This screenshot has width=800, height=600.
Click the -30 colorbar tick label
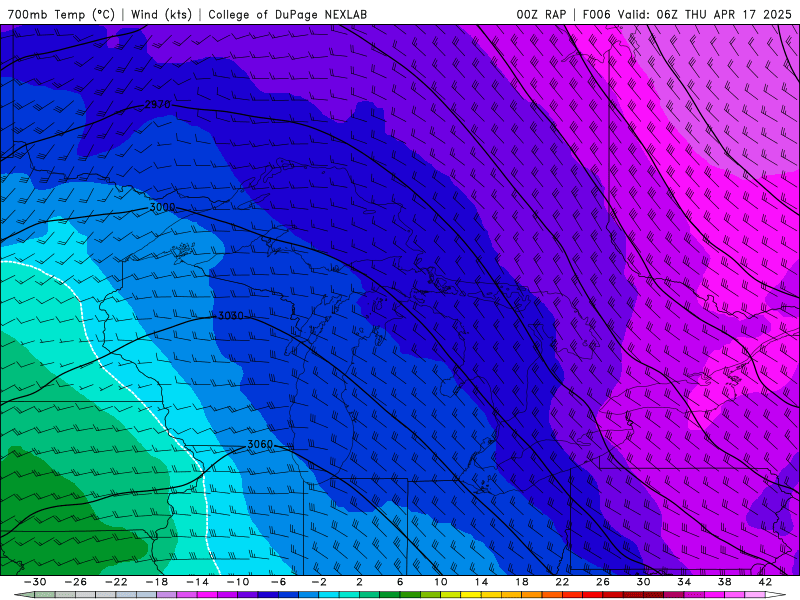[x=35, y=582]
